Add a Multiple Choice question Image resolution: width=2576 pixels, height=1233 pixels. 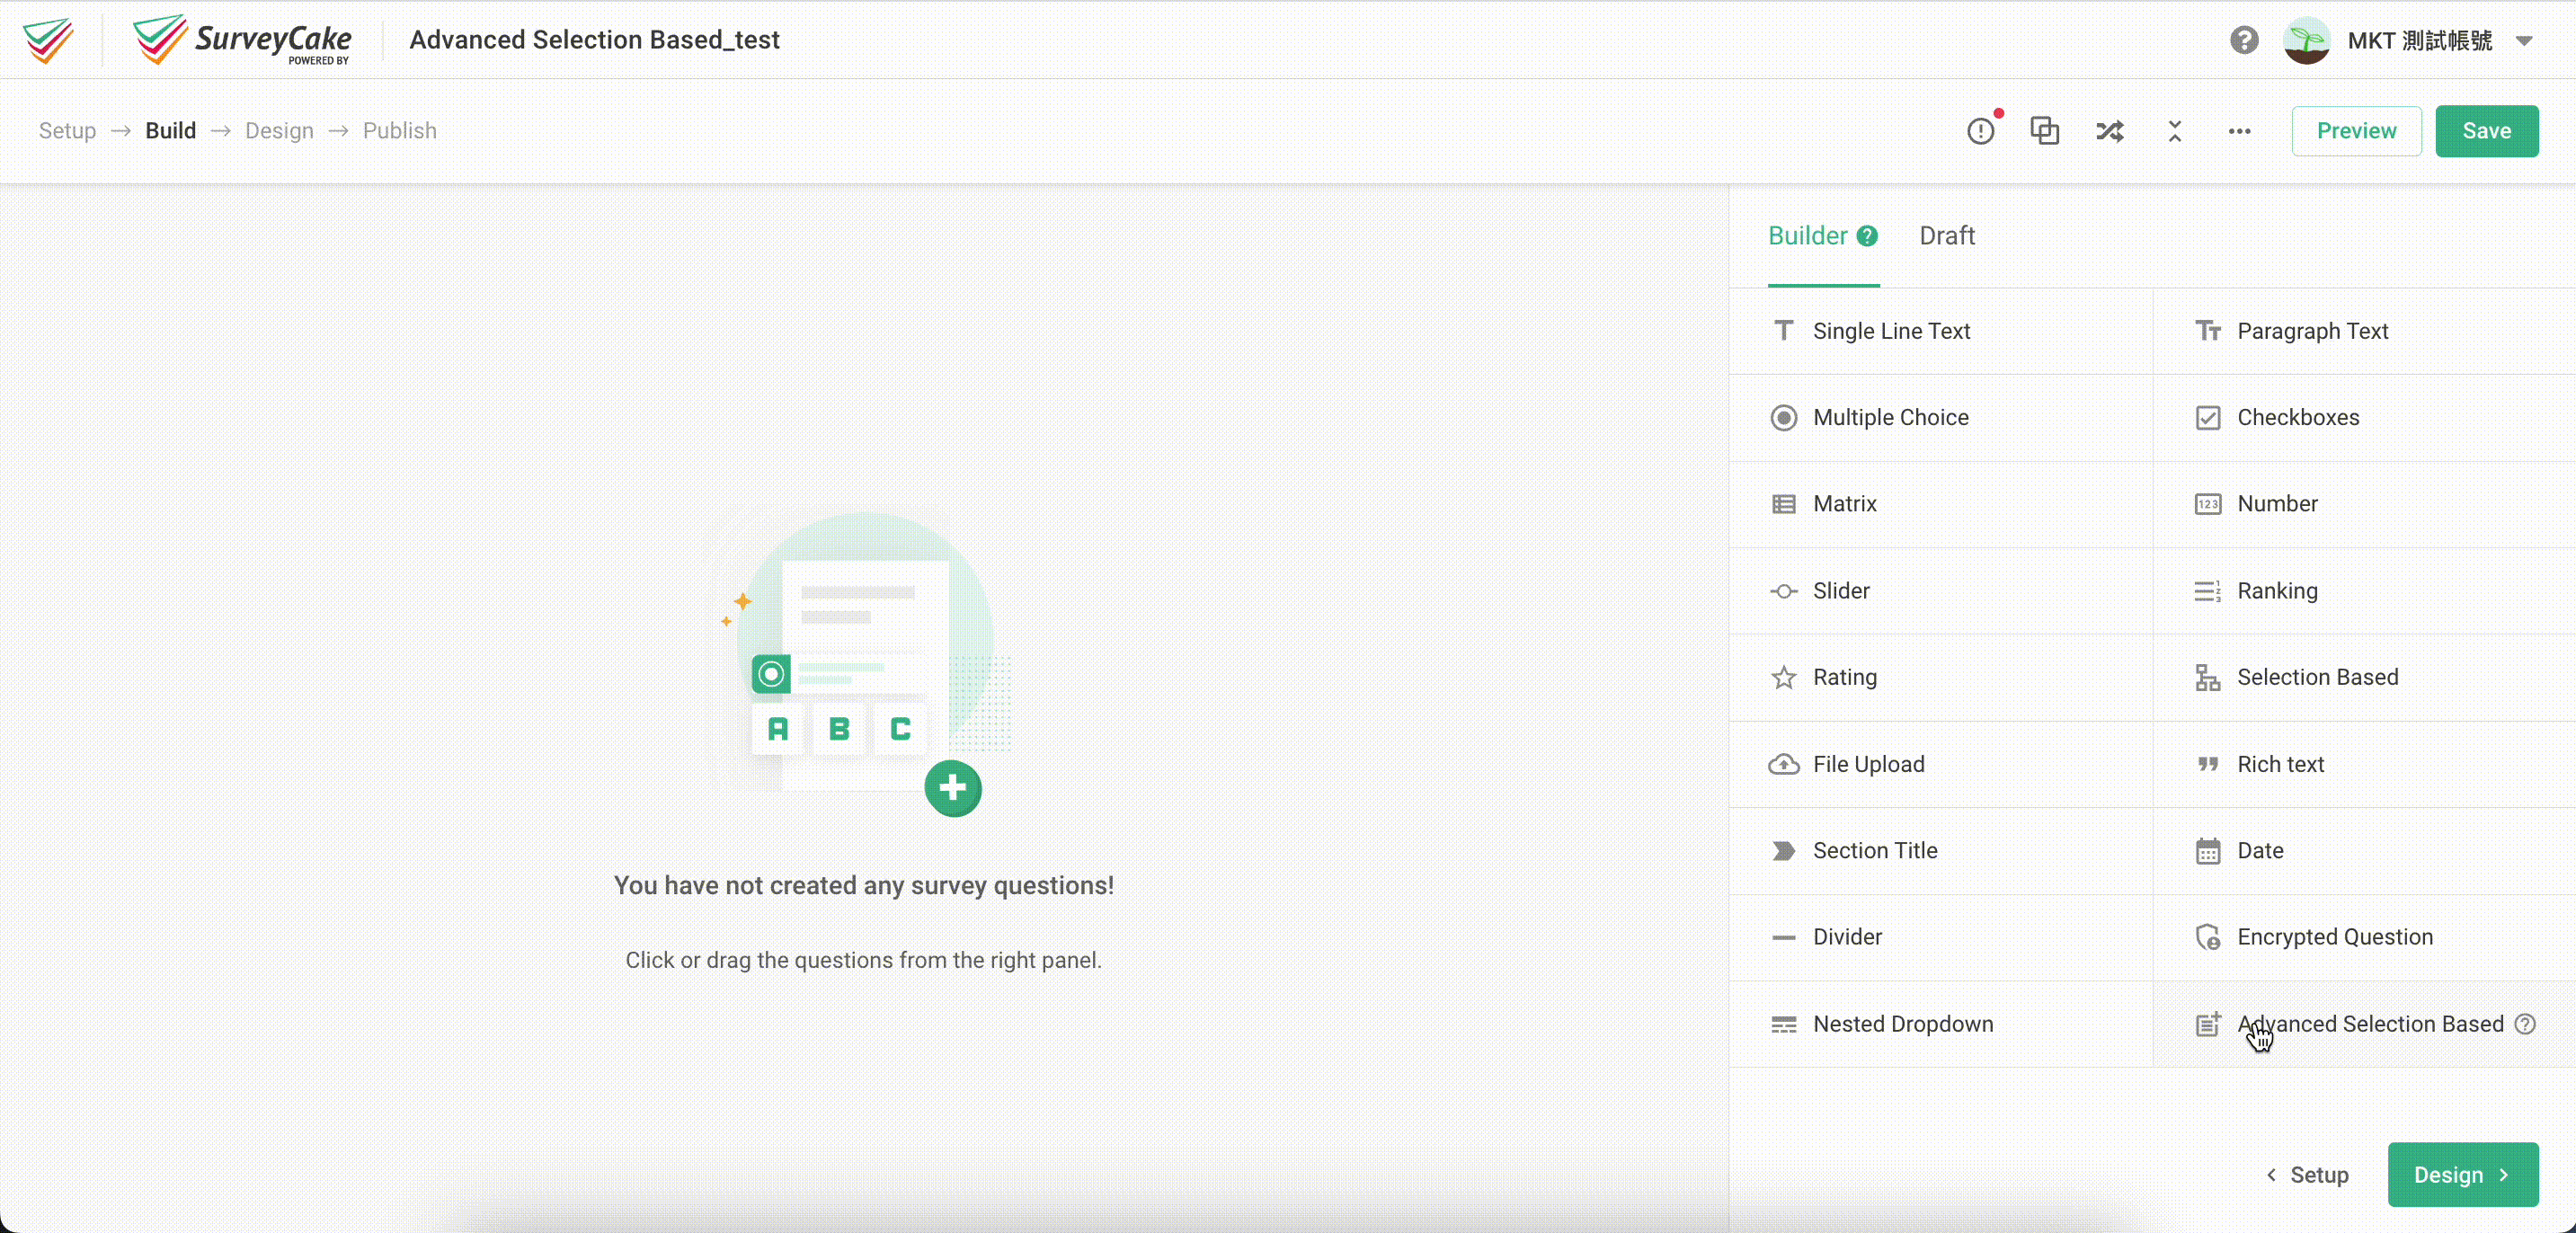tap(1890, 417)
